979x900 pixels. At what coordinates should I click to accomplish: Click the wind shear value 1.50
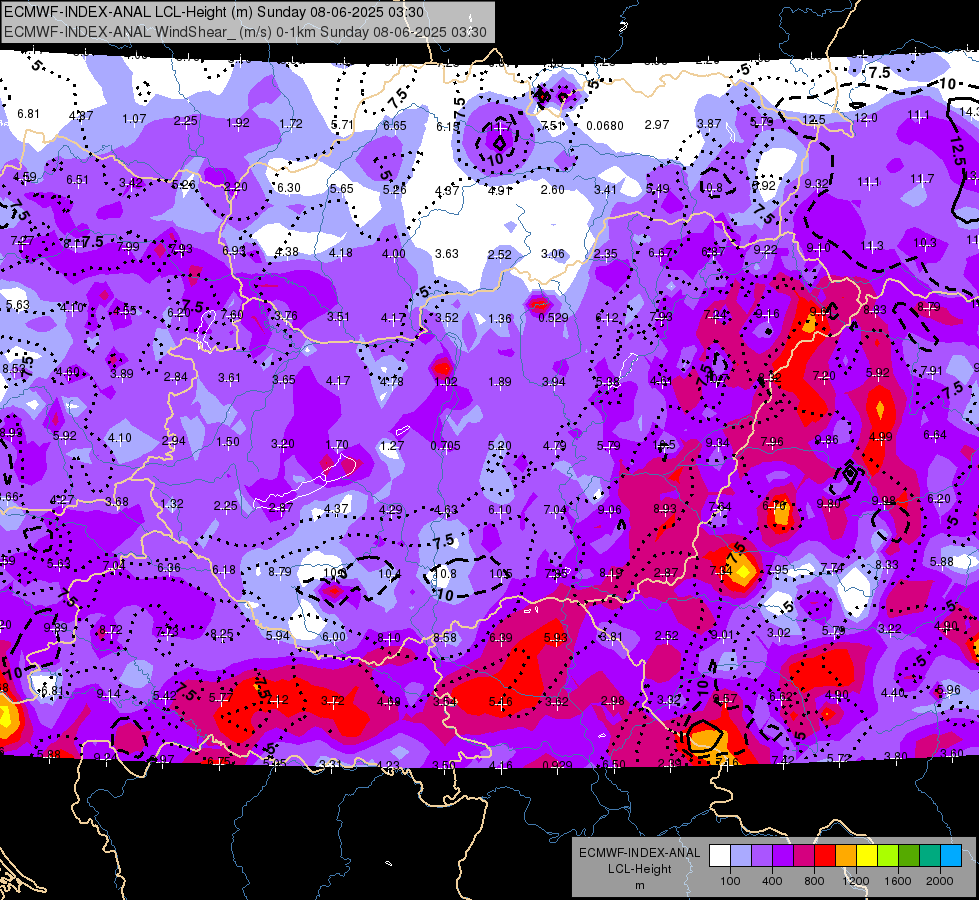[228, 442]
